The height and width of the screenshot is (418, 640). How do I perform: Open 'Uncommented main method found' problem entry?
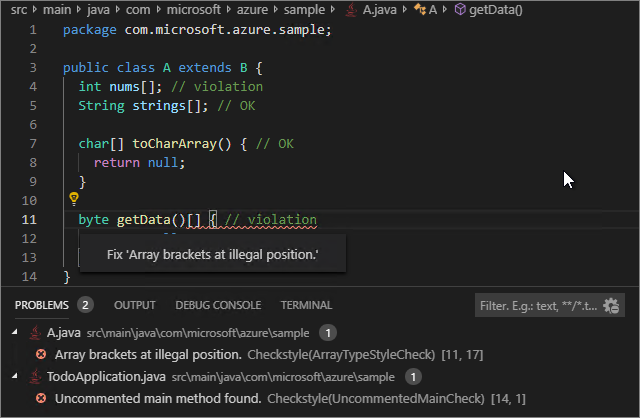coord(320,398)
